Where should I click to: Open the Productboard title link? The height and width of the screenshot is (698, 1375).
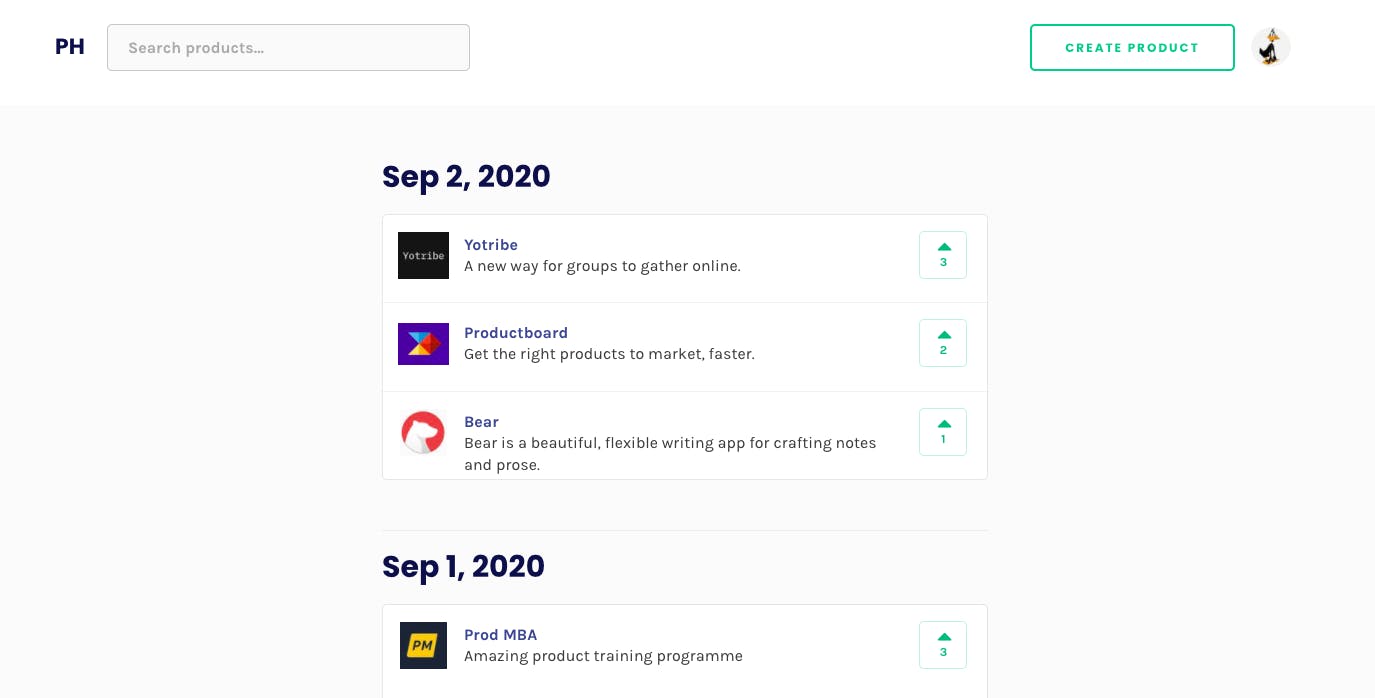tap(516, 333)
